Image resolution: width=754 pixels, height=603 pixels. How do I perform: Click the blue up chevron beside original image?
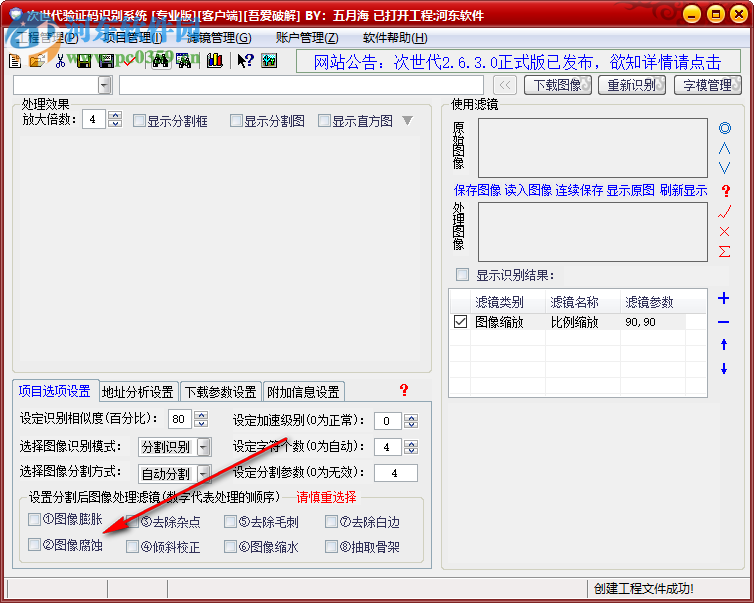point(725,149)
